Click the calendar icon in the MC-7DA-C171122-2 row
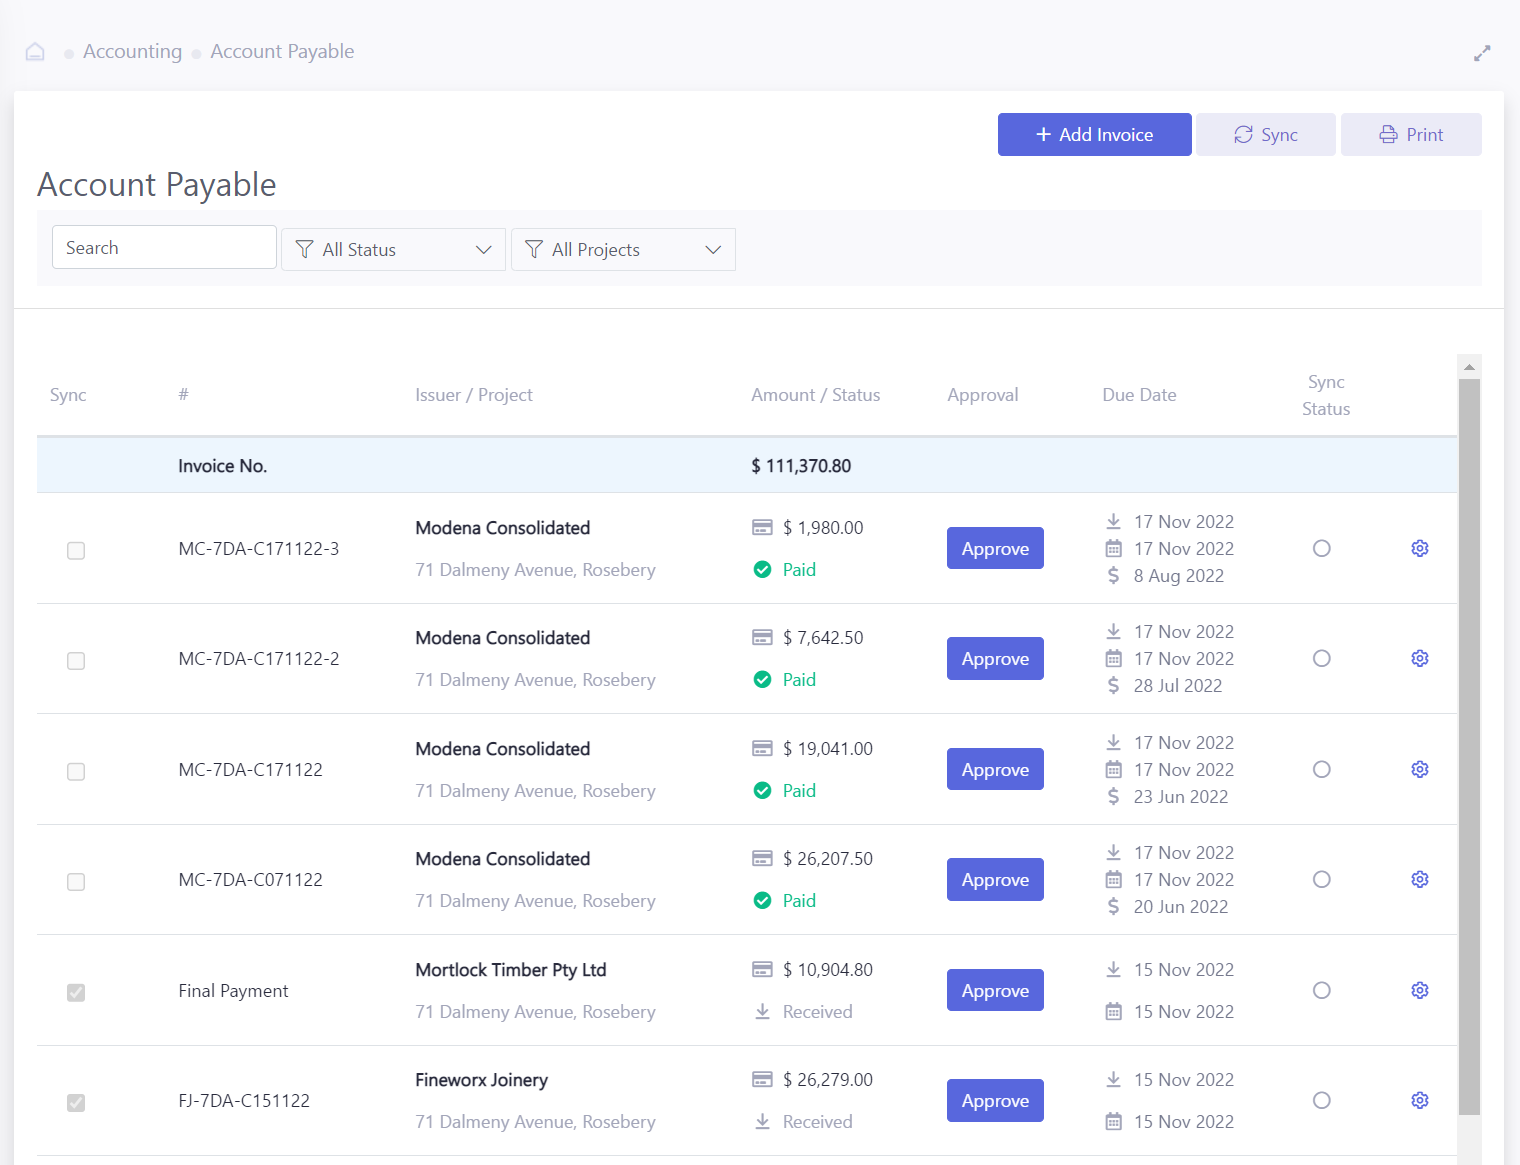Viewport: 1520px width, 1165px height. [x=1113, y=658]
